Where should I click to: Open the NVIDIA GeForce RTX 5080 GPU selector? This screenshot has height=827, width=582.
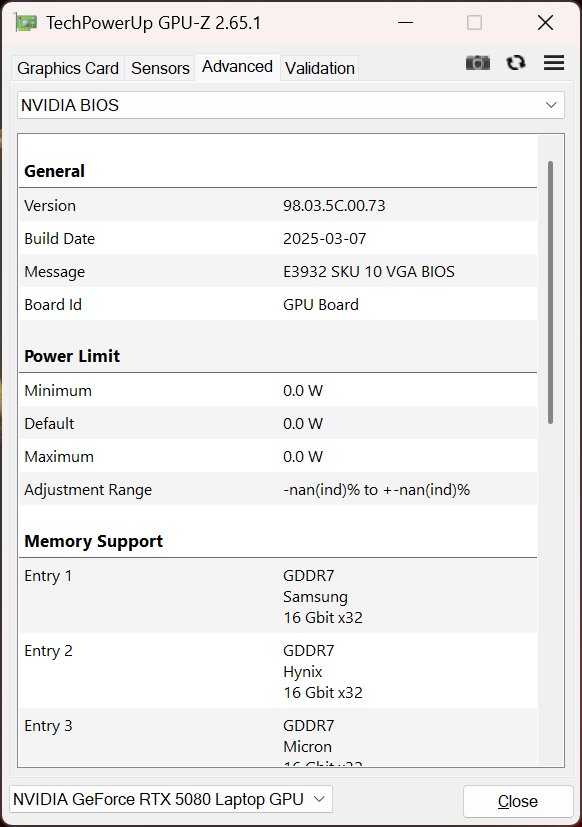(170, 799)
